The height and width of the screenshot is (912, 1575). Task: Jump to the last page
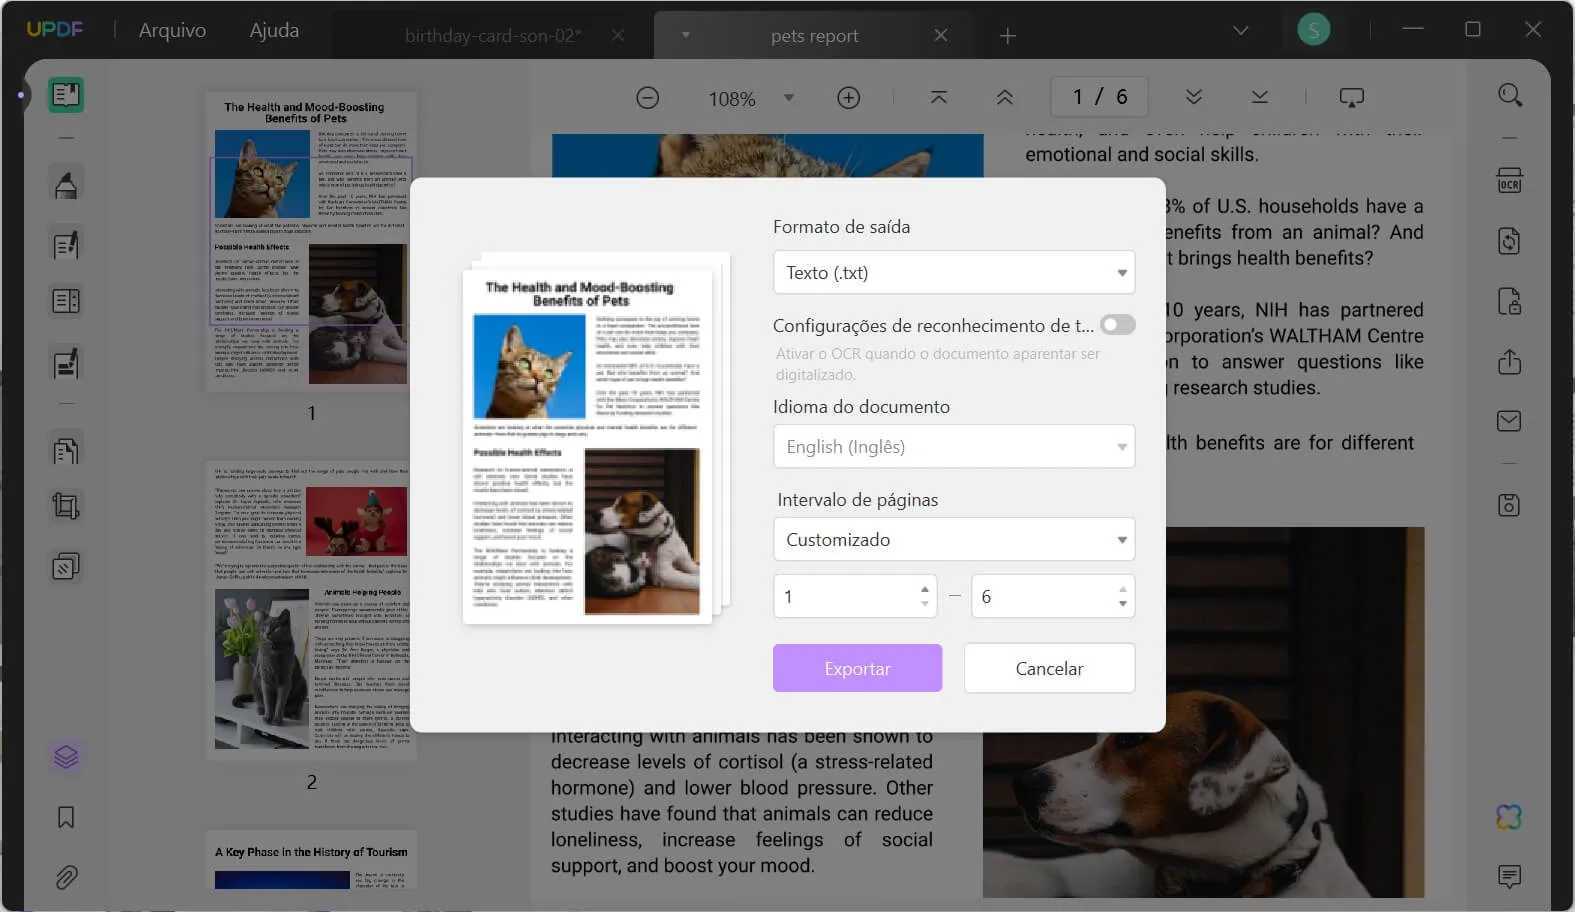pyautogui.click(x=1260, y=97)
